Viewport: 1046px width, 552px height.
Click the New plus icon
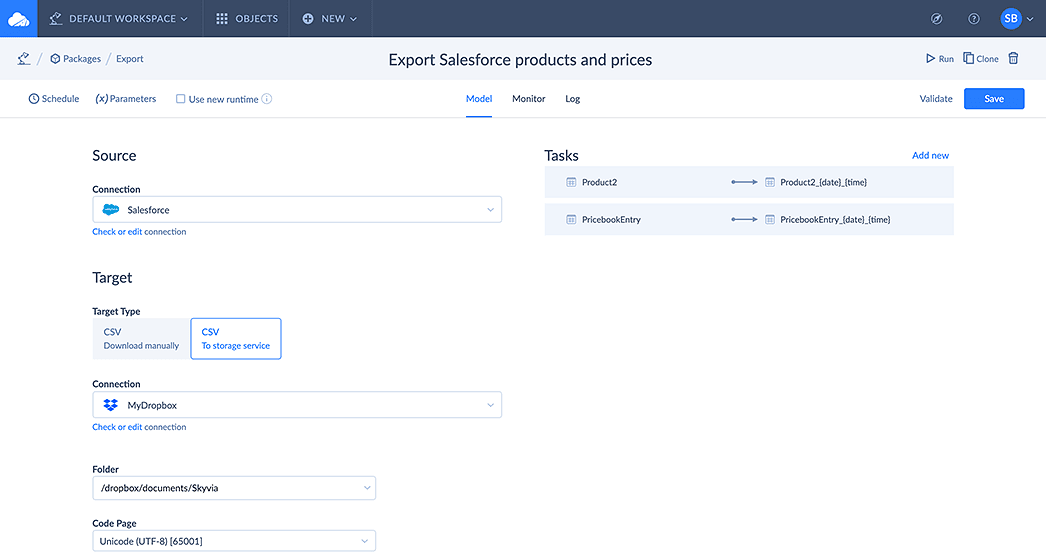tap(308, 19)
